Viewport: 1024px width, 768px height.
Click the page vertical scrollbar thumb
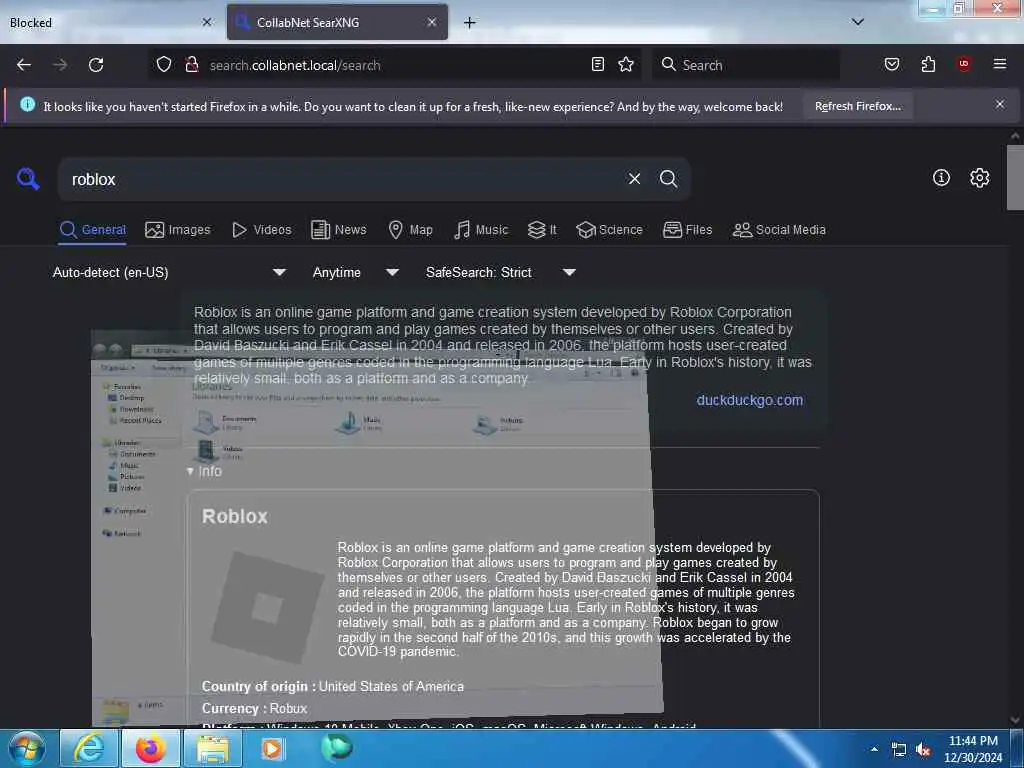click(1015, 178)
